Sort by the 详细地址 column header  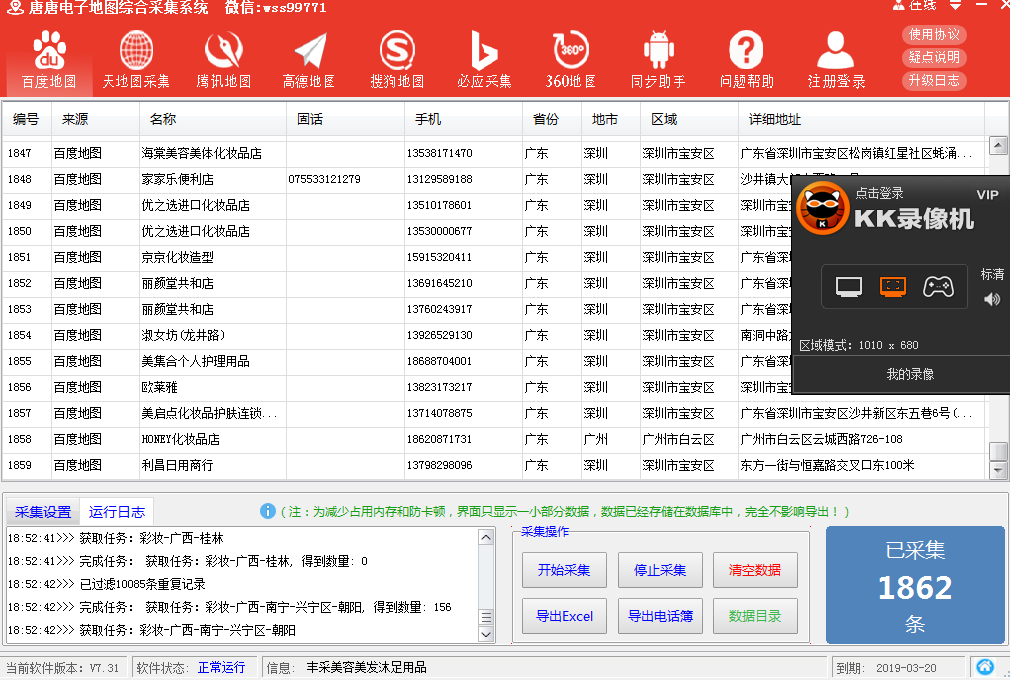[x=861, y=119]
